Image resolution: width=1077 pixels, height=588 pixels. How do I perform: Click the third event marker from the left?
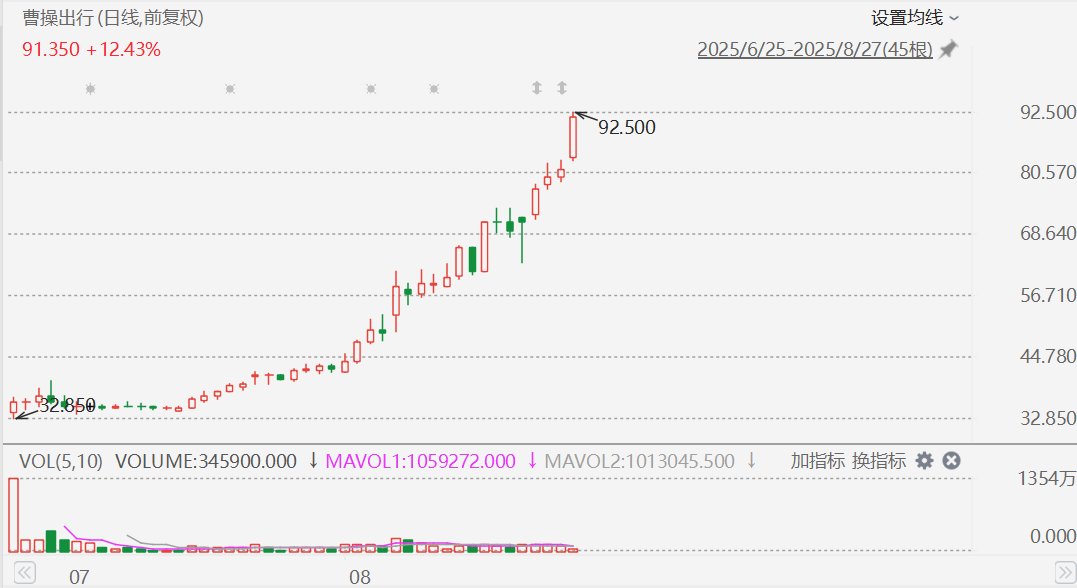click(371, 89)
